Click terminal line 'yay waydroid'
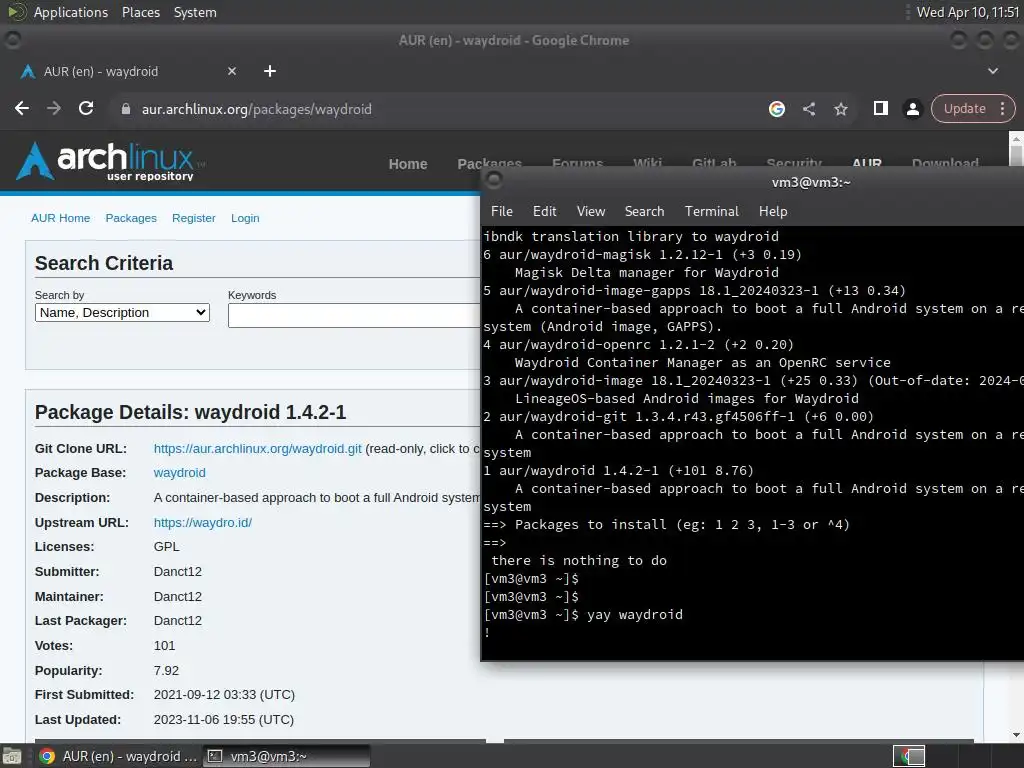Viewport: 1024px width, 768px height. click(x=634, y=615)
